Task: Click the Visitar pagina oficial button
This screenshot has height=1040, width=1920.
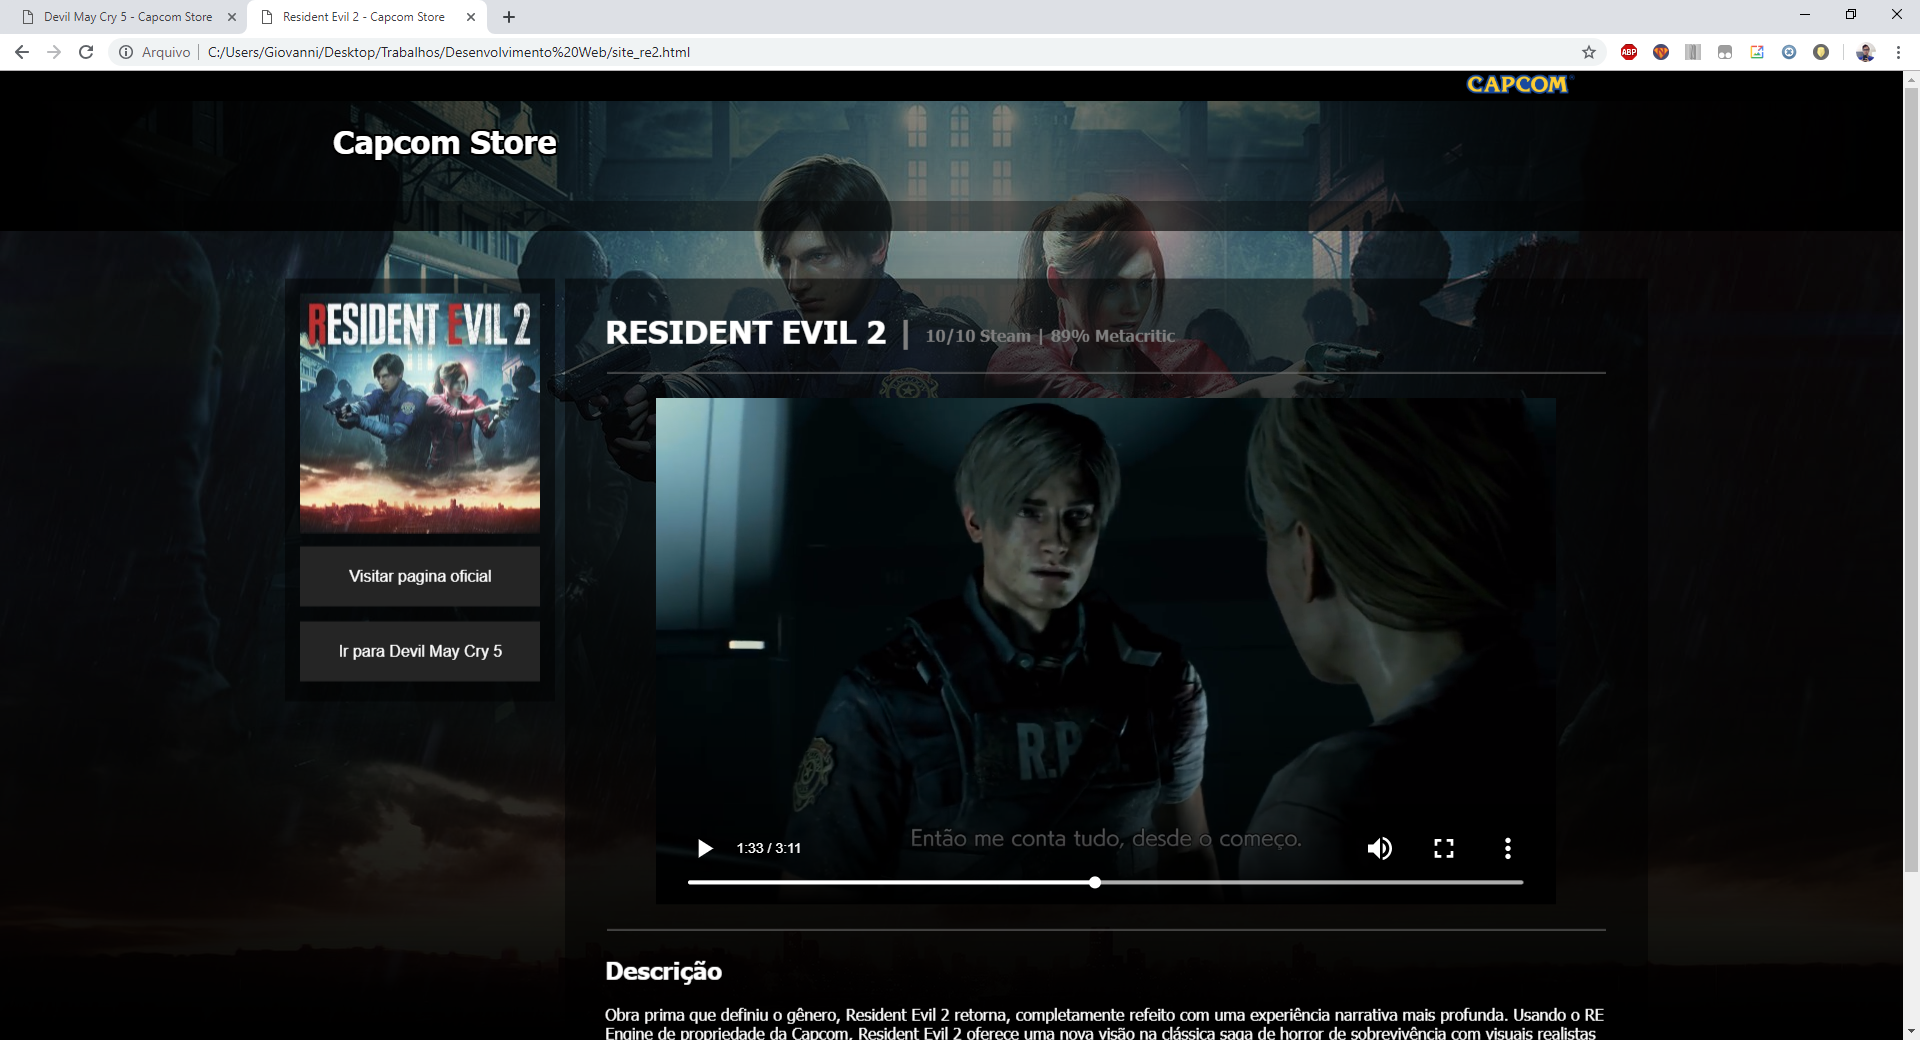Action: point(420,576)
